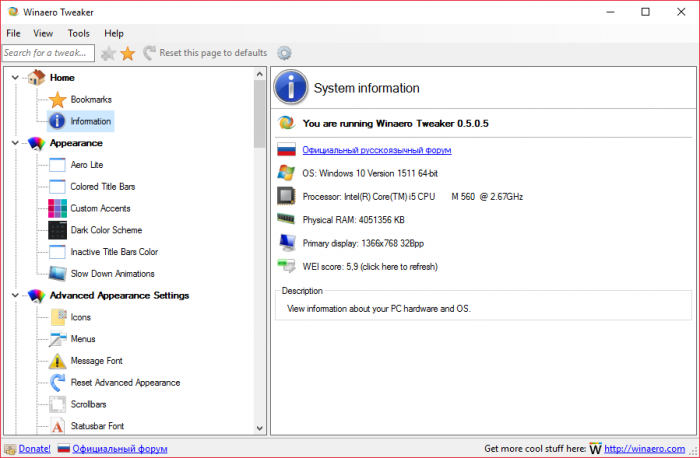The height and width of the screenshot is (458, 700).
Task: Click the Windows flag OS icon
Action: coord(286,173)
